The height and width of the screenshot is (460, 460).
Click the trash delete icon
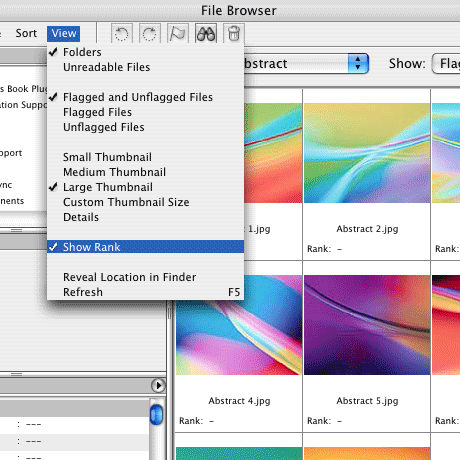point(234,33)
